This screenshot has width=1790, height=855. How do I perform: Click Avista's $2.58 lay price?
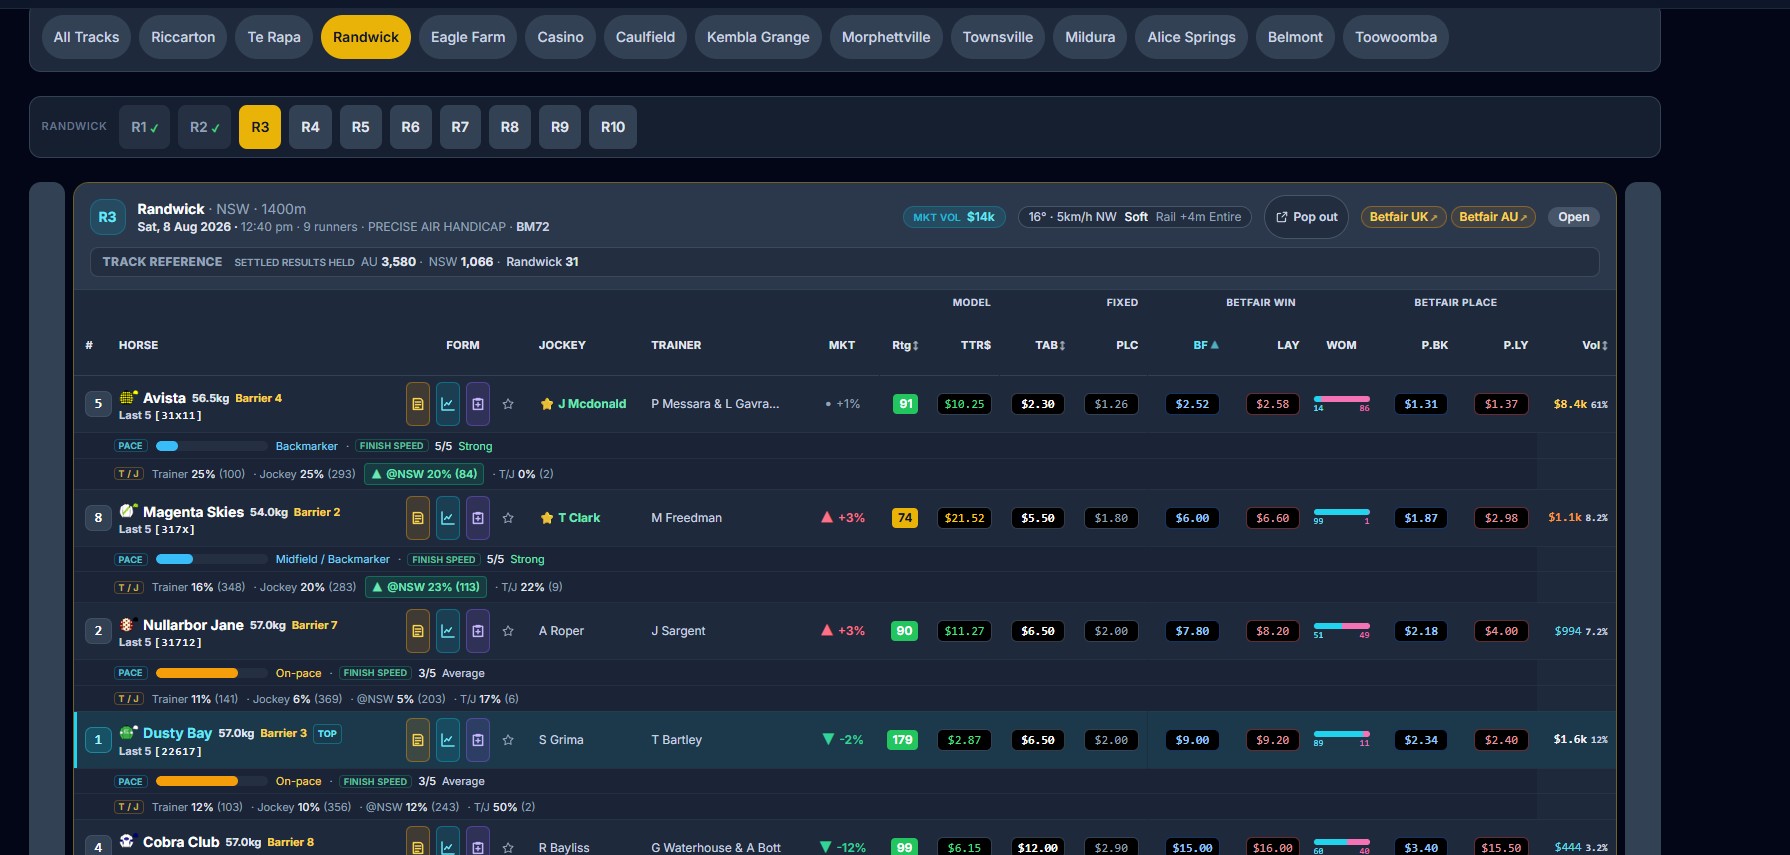click(1272, 404)
